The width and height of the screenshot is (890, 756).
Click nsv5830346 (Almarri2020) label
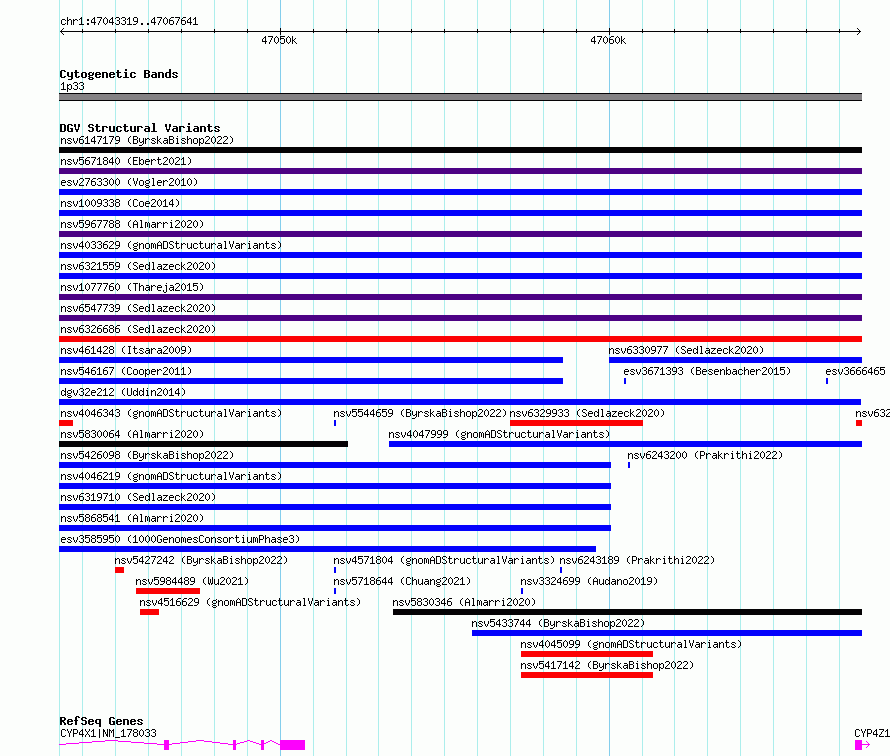coord(464,602)
